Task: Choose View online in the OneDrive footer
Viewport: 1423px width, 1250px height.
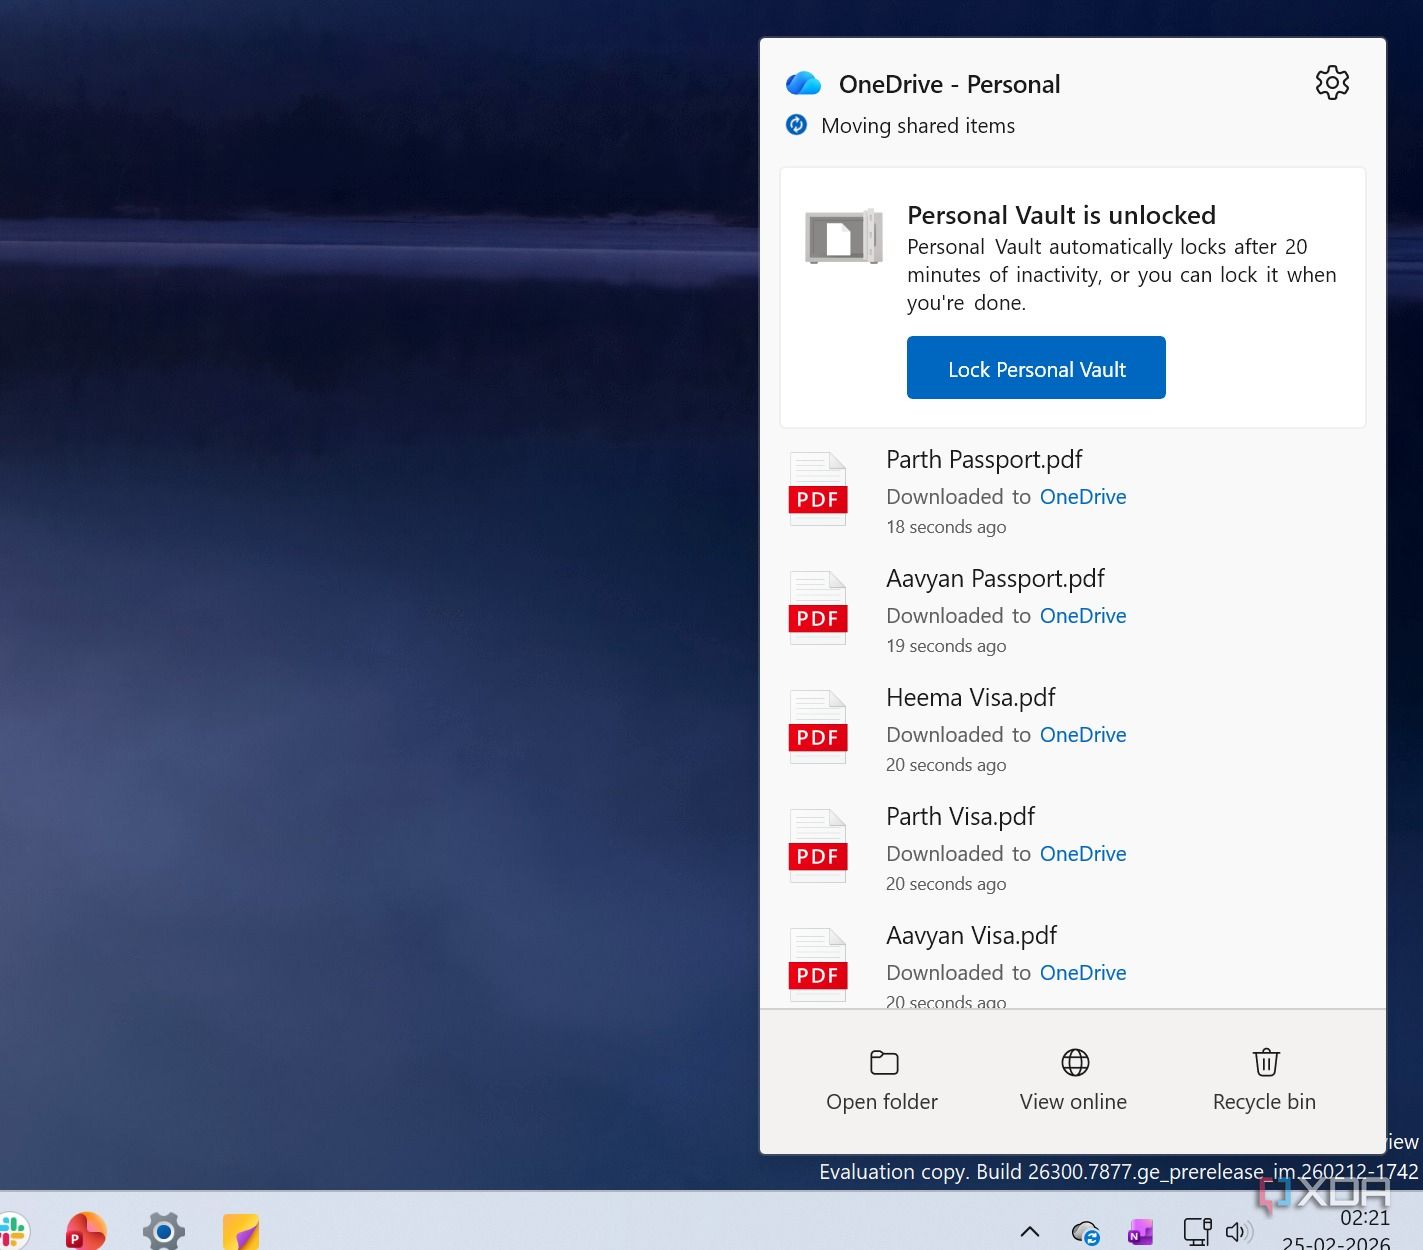Action: pos(1073,1080)
